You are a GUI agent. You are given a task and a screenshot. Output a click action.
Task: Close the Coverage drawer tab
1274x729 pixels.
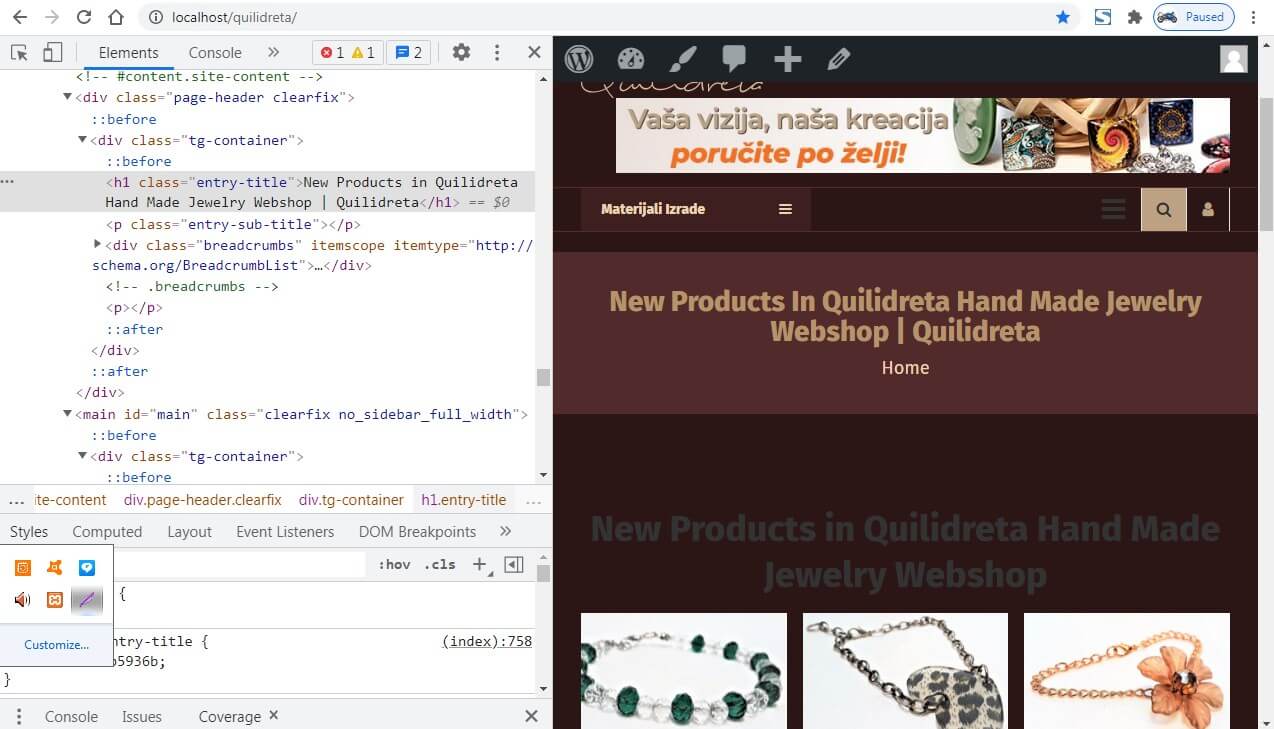coord(274,715)
